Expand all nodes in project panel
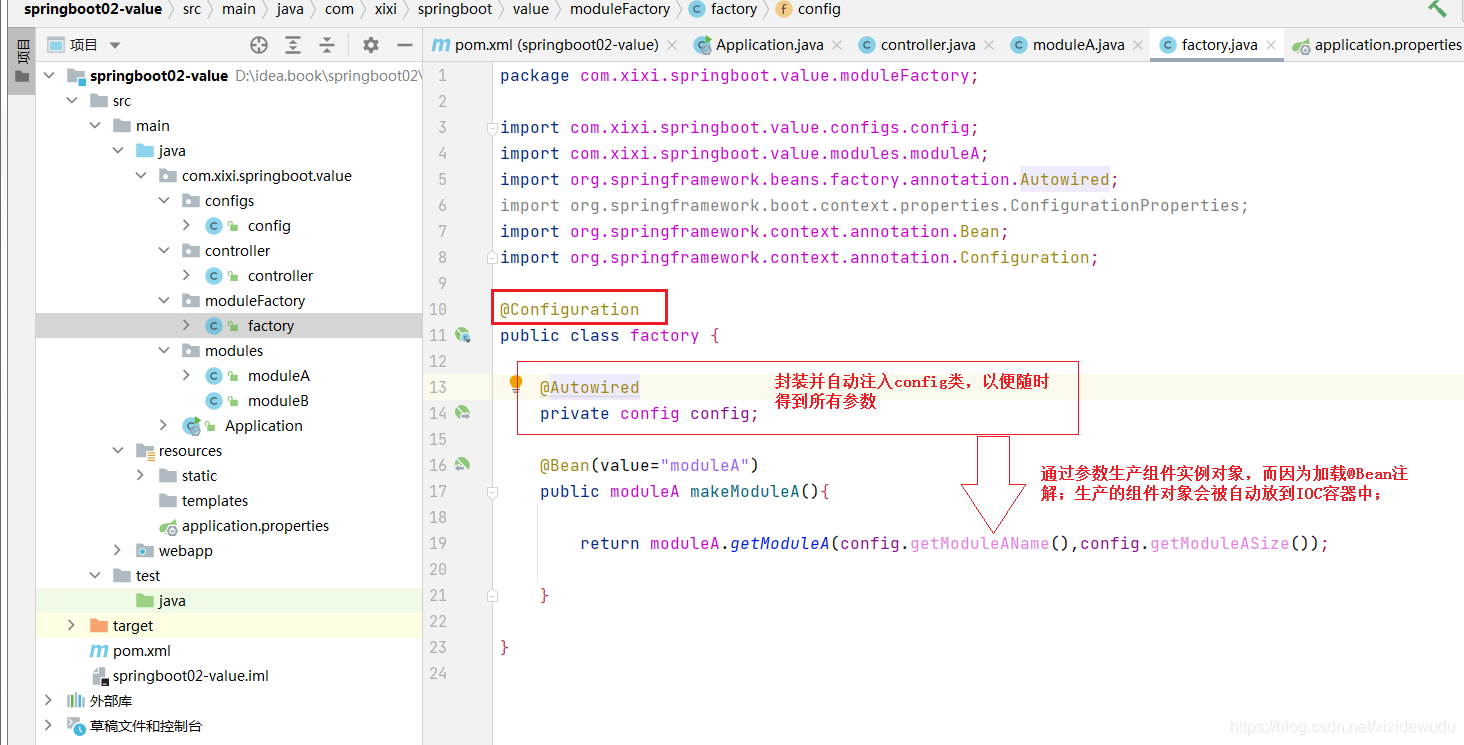The image size is (1464, 745). 293,45
